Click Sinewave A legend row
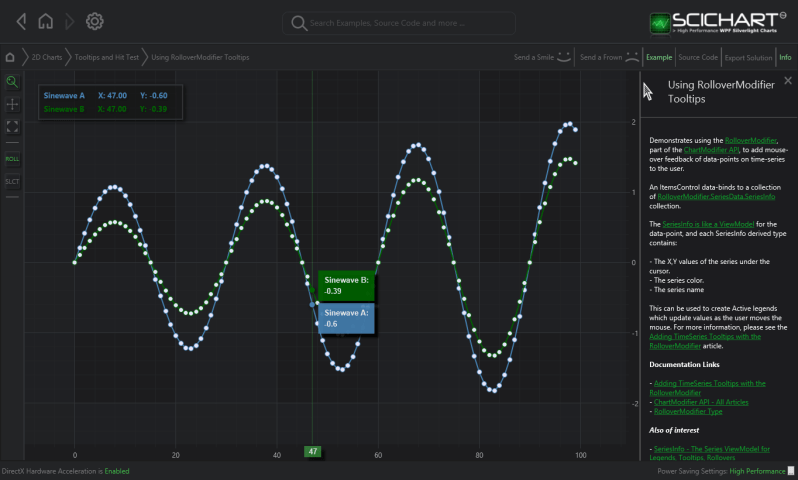 [x=106, y=95]
